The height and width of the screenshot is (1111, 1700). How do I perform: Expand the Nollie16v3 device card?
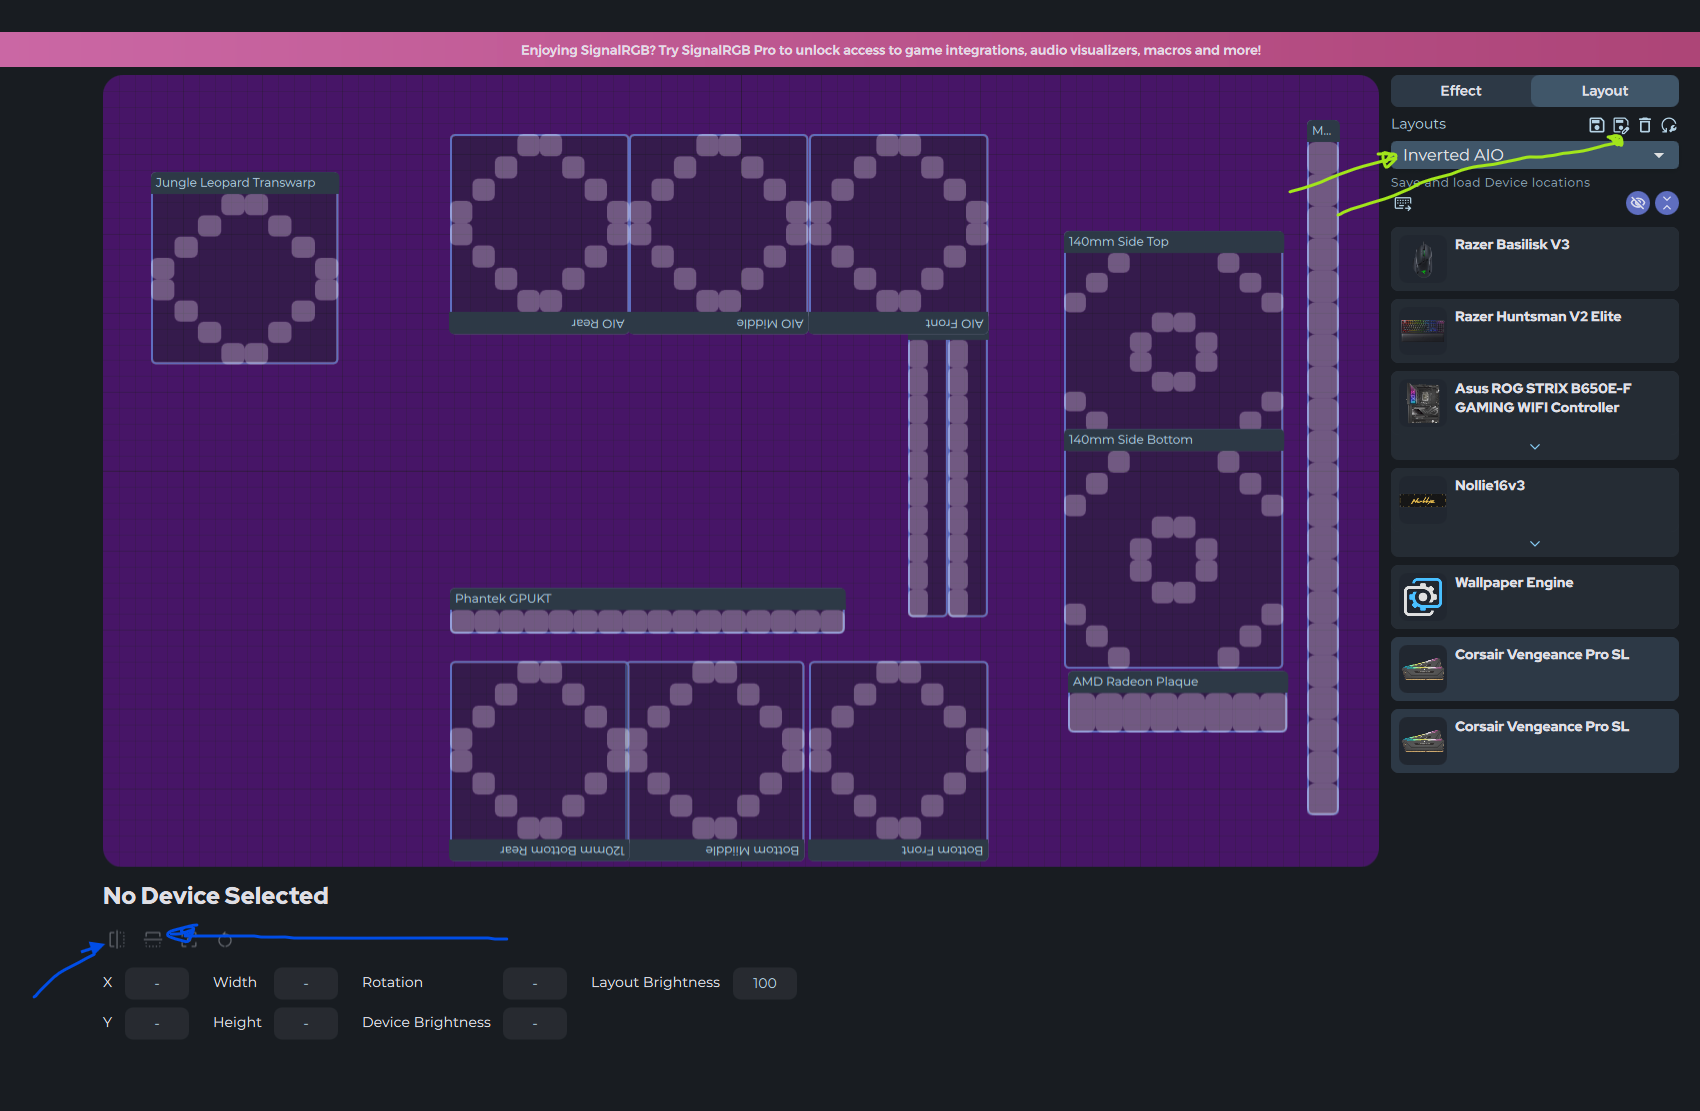[x=1535, y=543]
